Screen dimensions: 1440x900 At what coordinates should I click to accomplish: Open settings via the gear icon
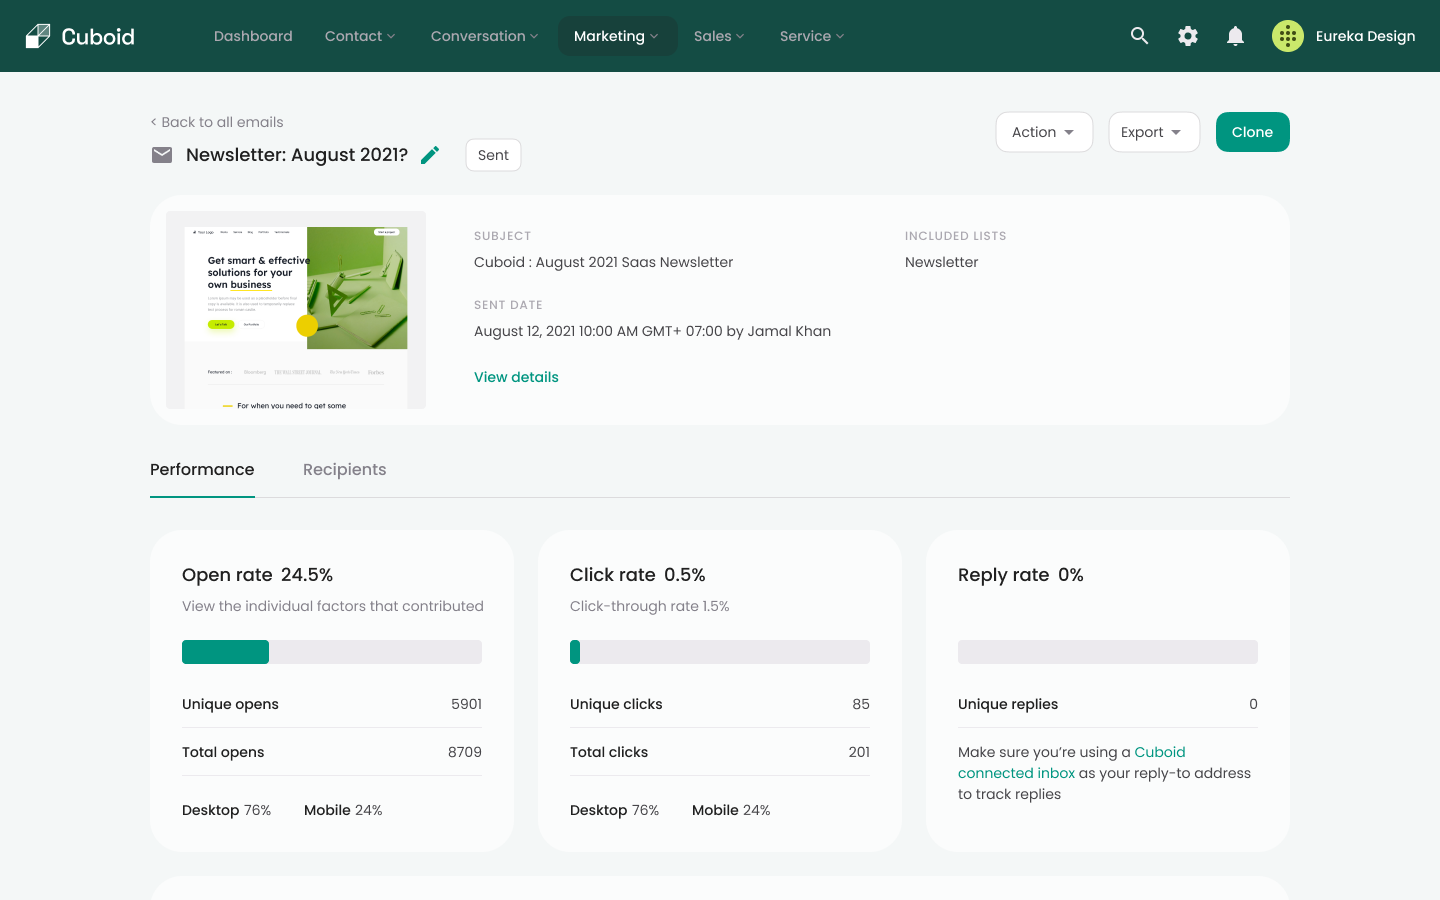point(1187,36)
